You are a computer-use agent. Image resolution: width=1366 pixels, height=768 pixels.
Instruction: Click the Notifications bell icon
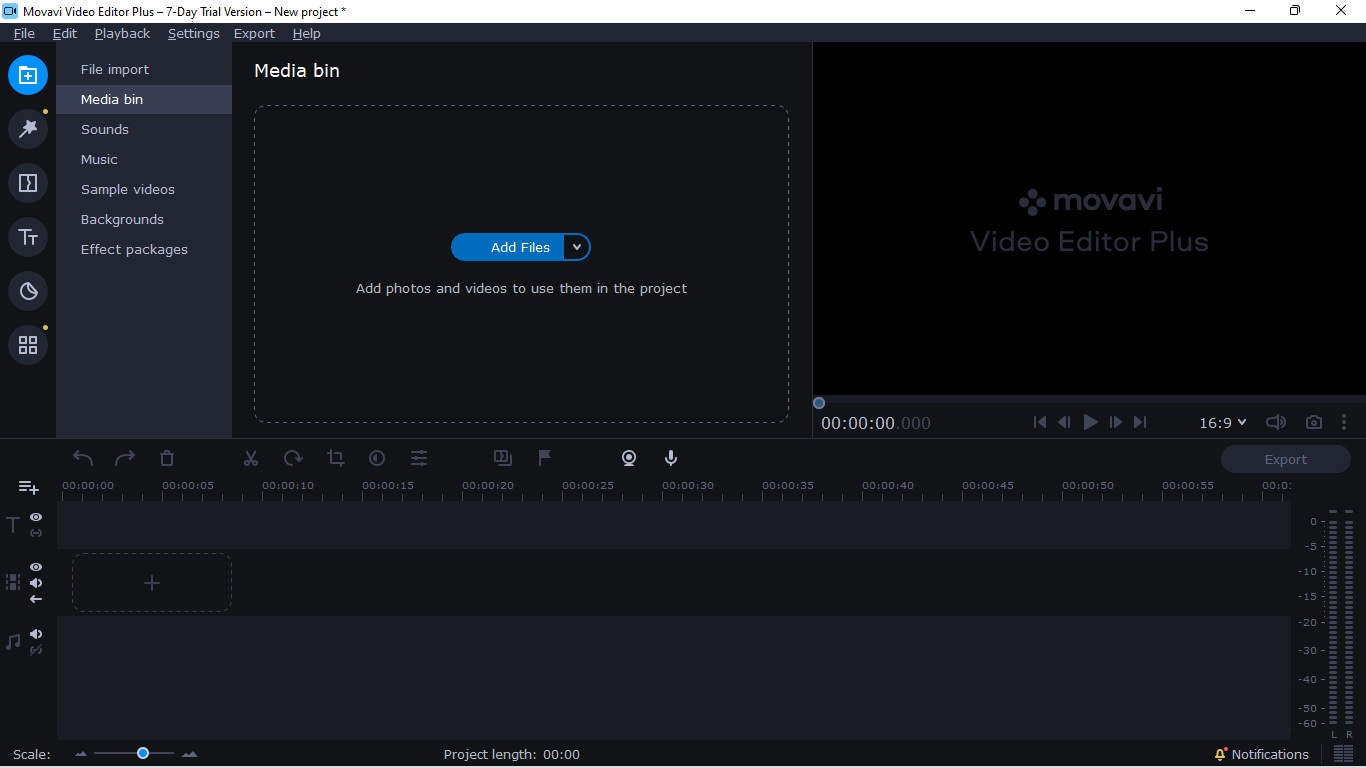[1220, 754]
